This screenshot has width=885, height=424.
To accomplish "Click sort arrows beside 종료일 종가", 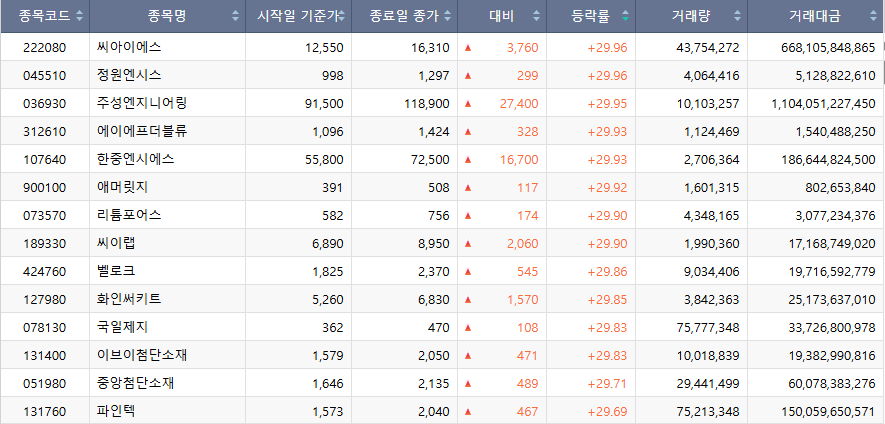I will [448, 16].
